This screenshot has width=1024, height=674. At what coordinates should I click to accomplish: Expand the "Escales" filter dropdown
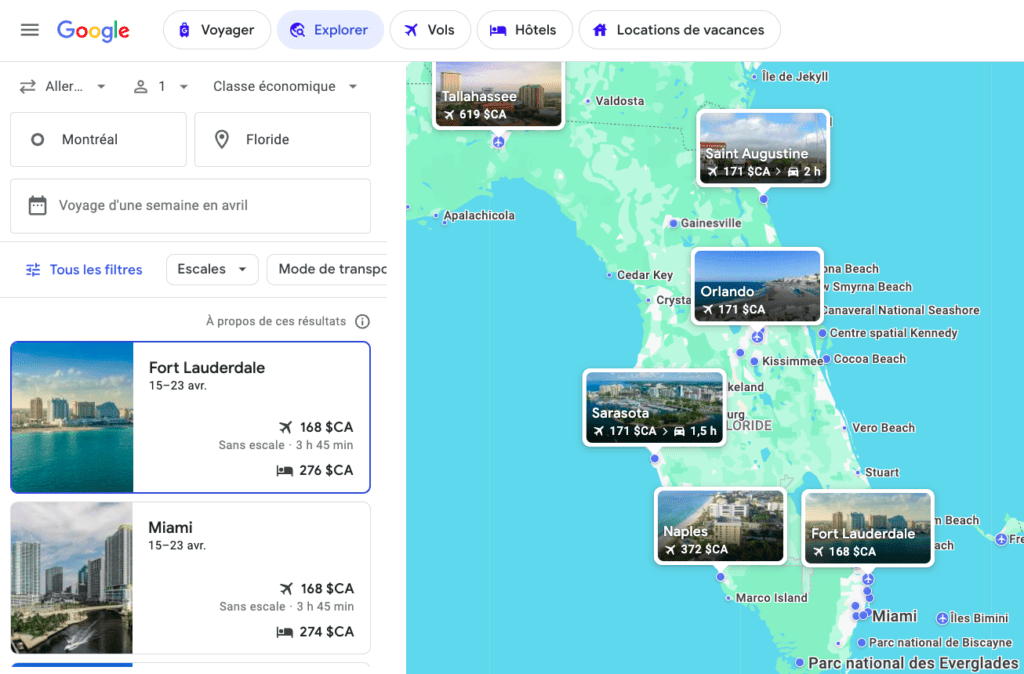[x=212, y=269]
